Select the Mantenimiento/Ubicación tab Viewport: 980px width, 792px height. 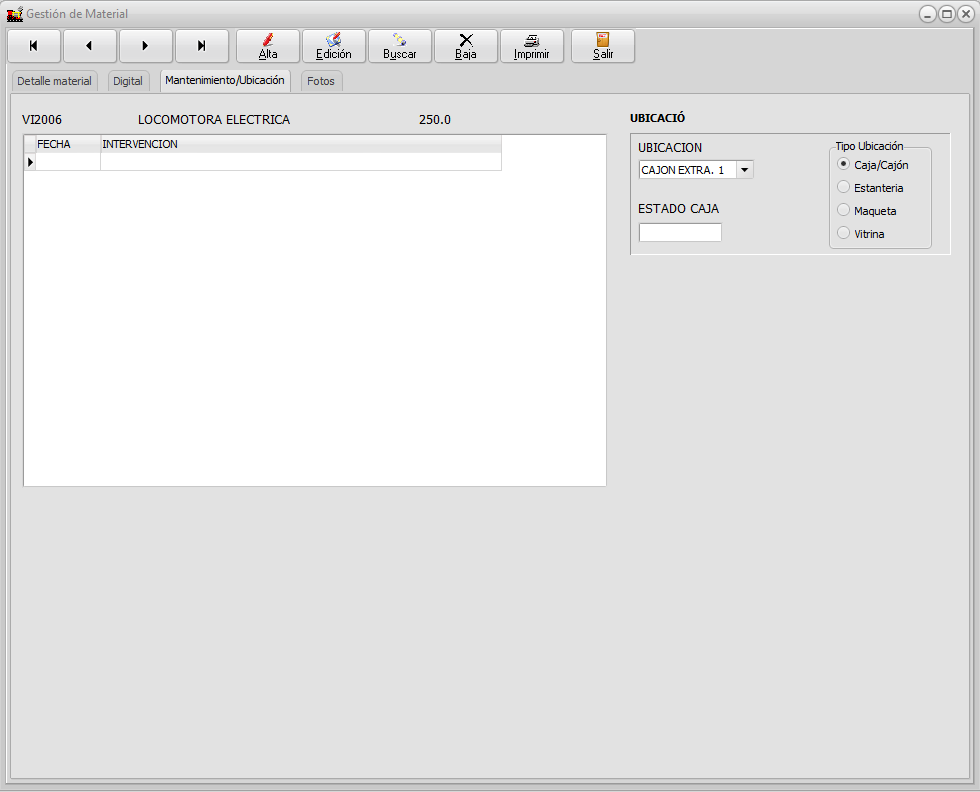(x=225, y=80)
